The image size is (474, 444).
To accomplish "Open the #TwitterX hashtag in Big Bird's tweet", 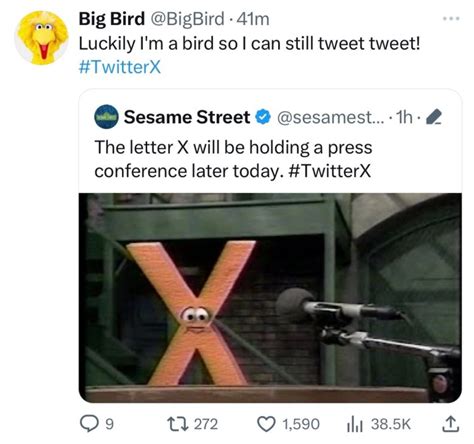I will pyautogui.click(x=120, y=67).
